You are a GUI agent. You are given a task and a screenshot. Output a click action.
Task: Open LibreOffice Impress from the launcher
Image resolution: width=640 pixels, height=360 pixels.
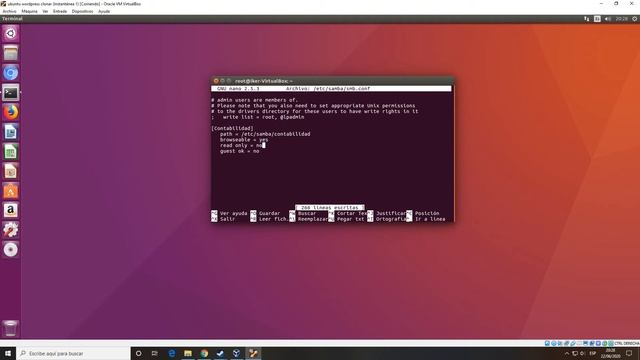[x=11, y=171]
